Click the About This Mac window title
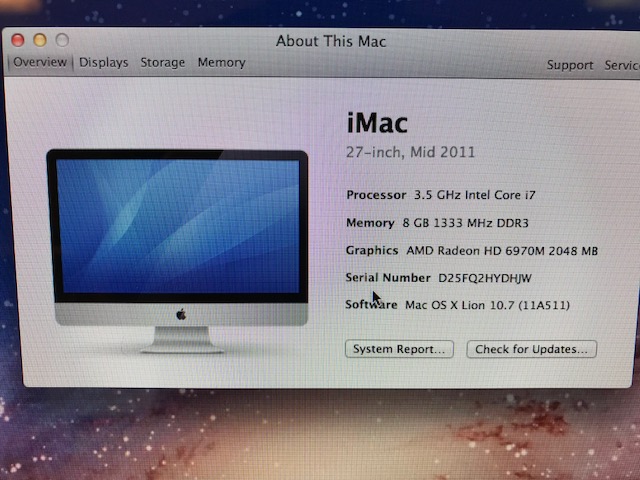The image size is (640, 480). 331,41
